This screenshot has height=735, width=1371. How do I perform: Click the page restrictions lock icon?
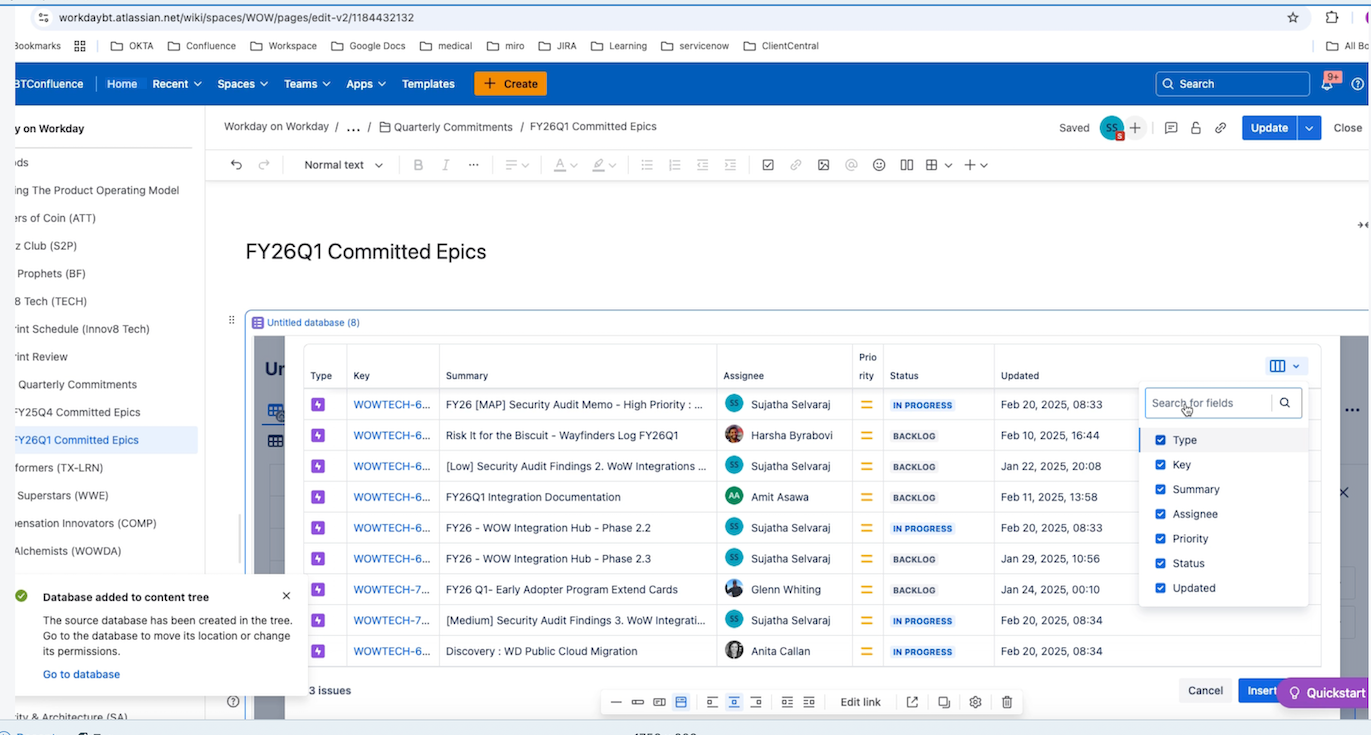point(1196,128)
